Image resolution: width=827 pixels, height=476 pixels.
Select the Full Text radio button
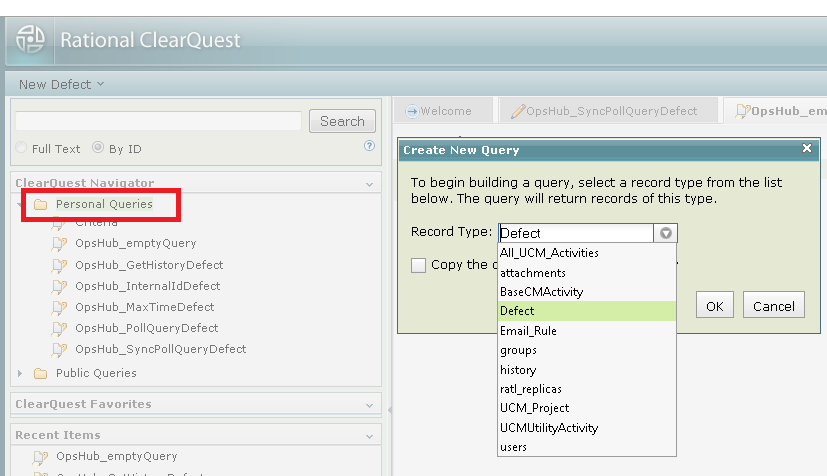(22, 149)
